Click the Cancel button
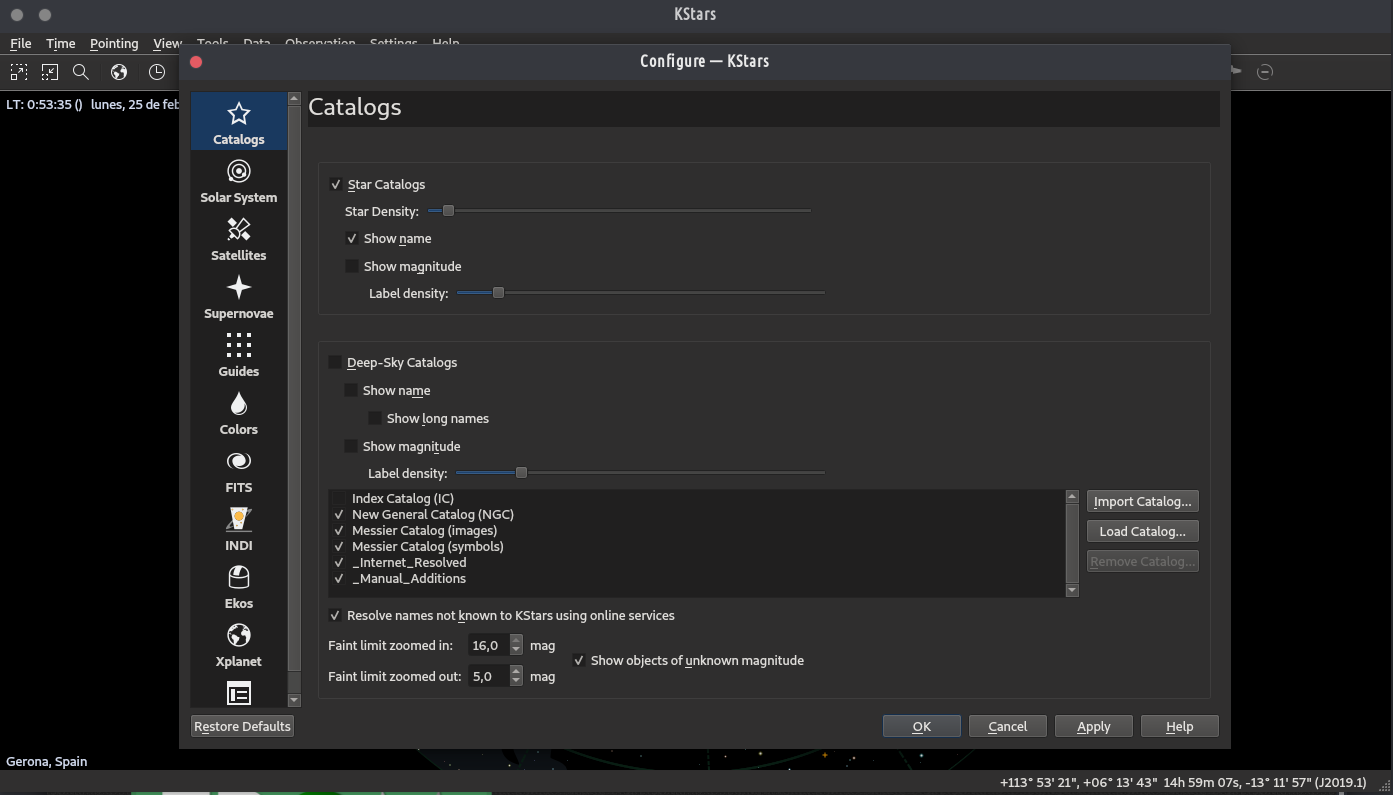 1008,726
